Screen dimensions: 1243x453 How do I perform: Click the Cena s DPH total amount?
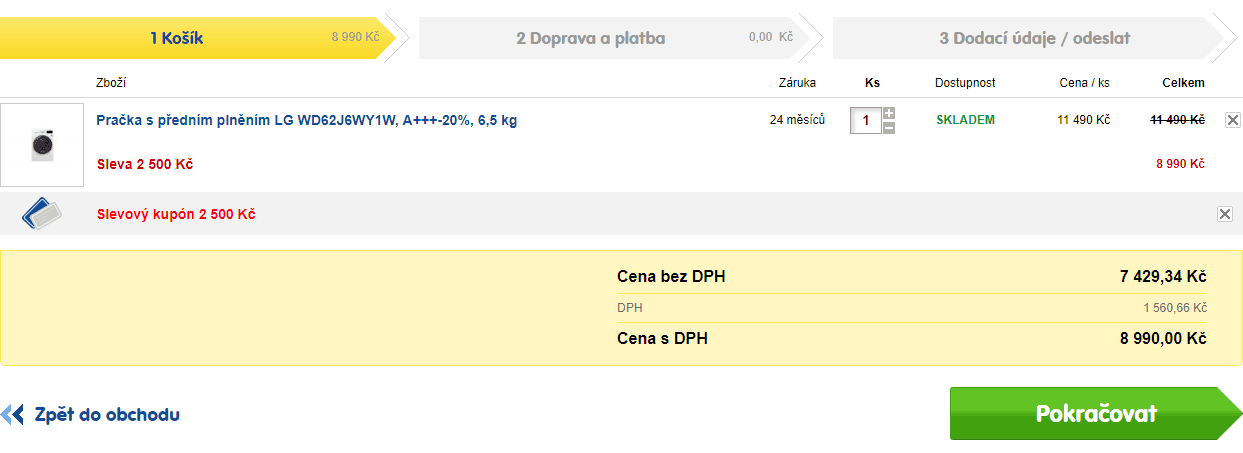tap(1163, 339)
